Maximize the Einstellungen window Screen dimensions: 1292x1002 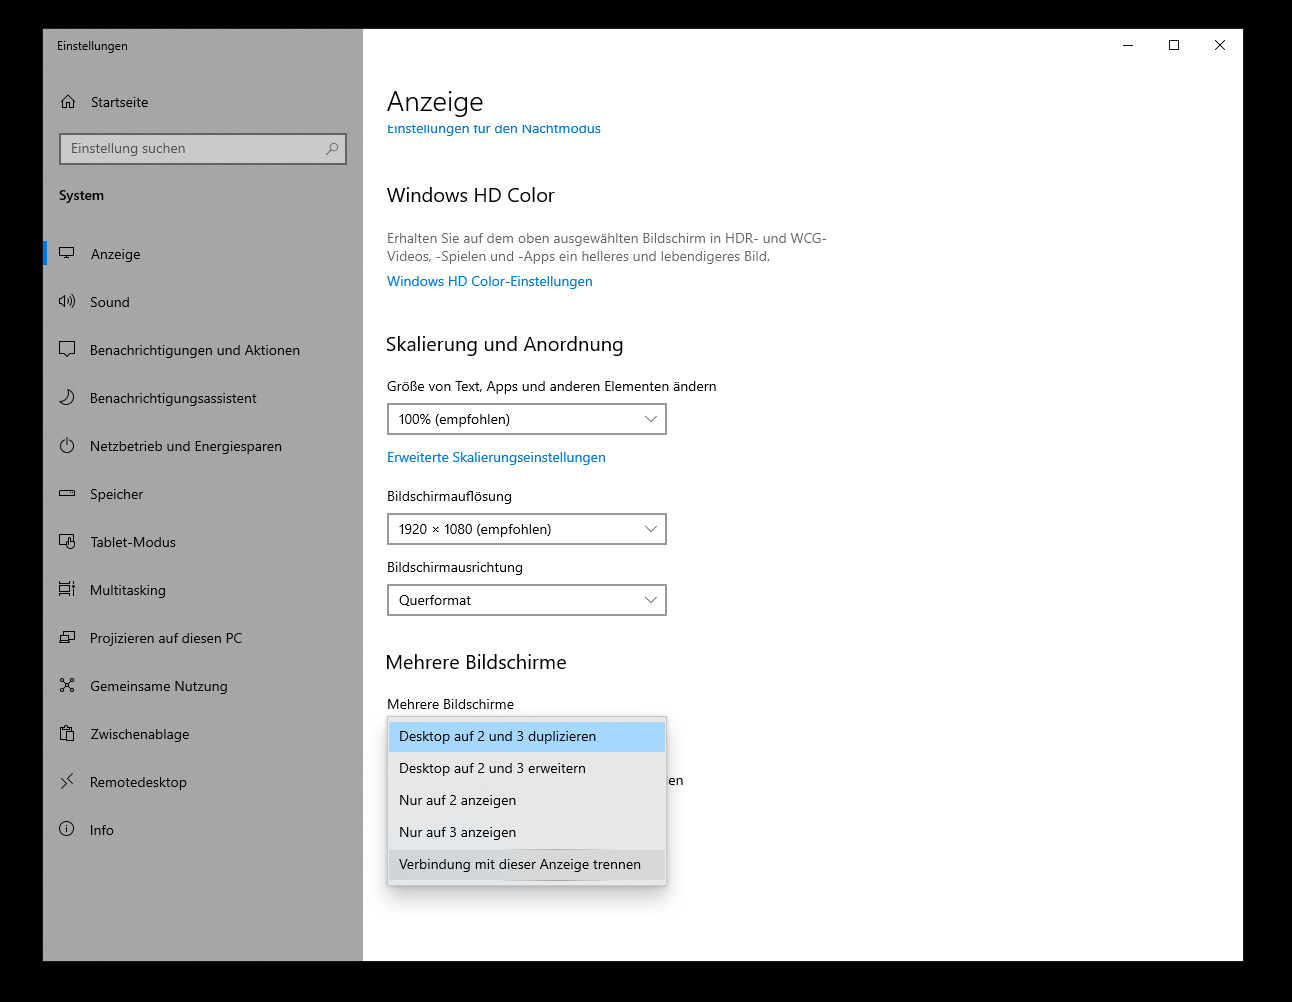coord(1174,45)
